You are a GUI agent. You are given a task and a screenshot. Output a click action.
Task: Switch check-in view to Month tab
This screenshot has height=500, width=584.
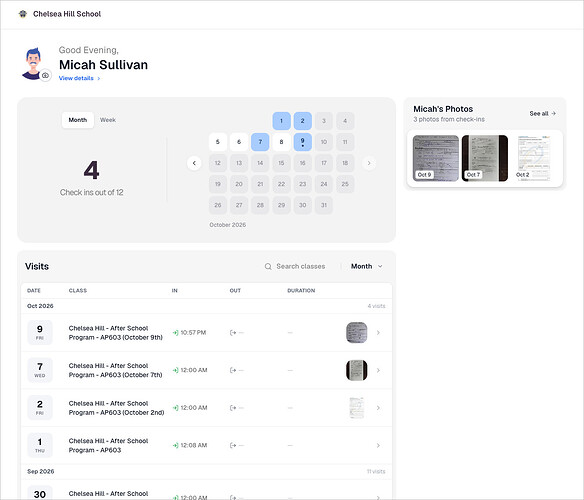(x=77, y=120)
